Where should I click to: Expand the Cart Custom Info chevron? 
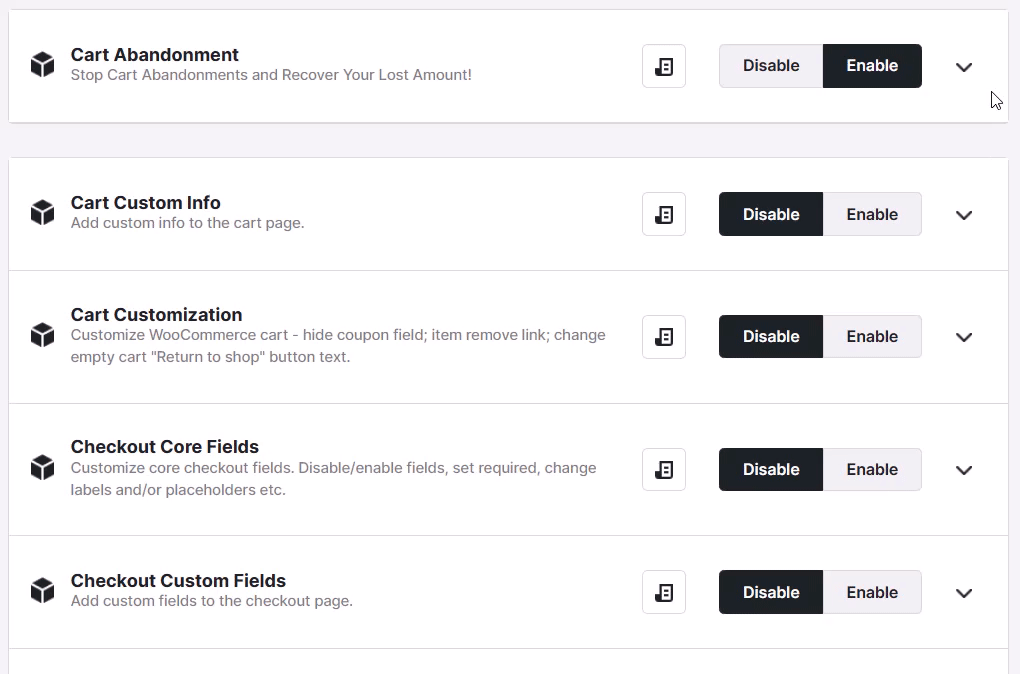tap(964, 215)
